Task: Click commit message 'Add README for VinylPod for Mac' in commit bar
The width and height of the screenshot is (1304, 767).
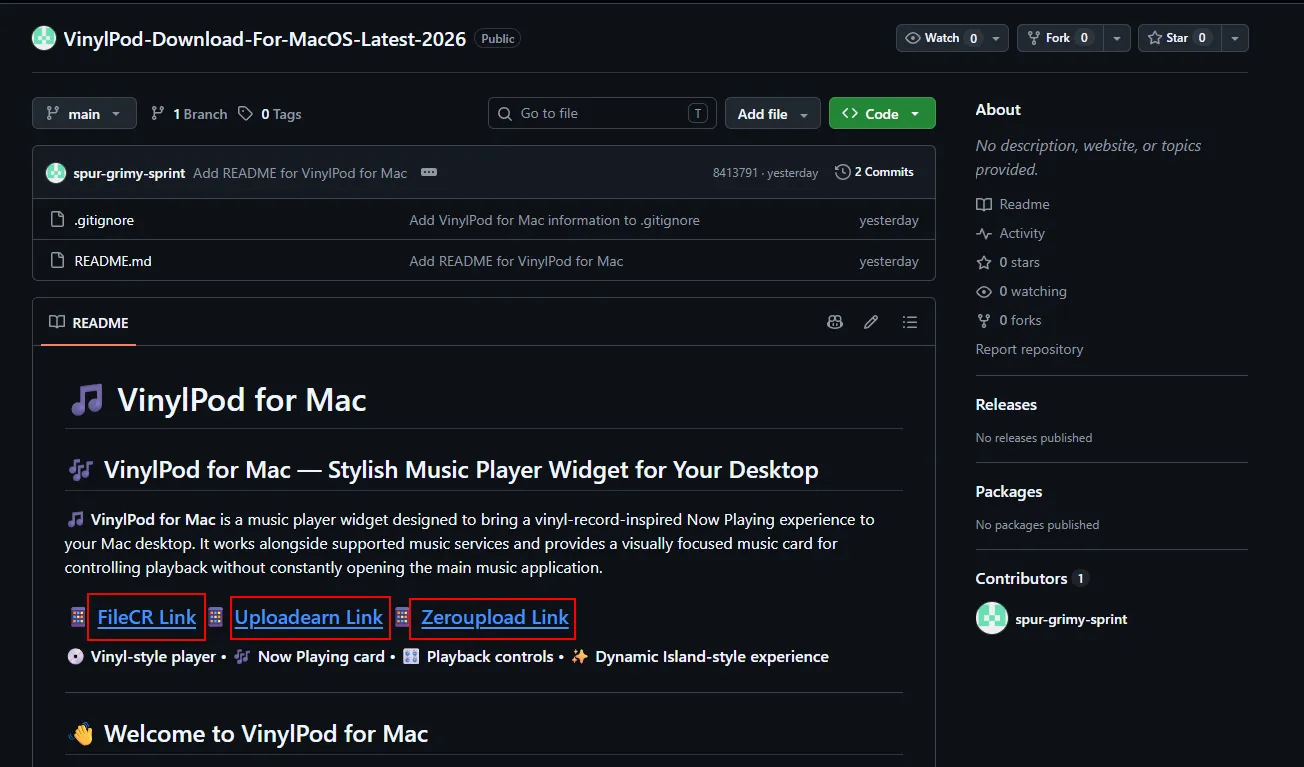Action: pos(300,173)
